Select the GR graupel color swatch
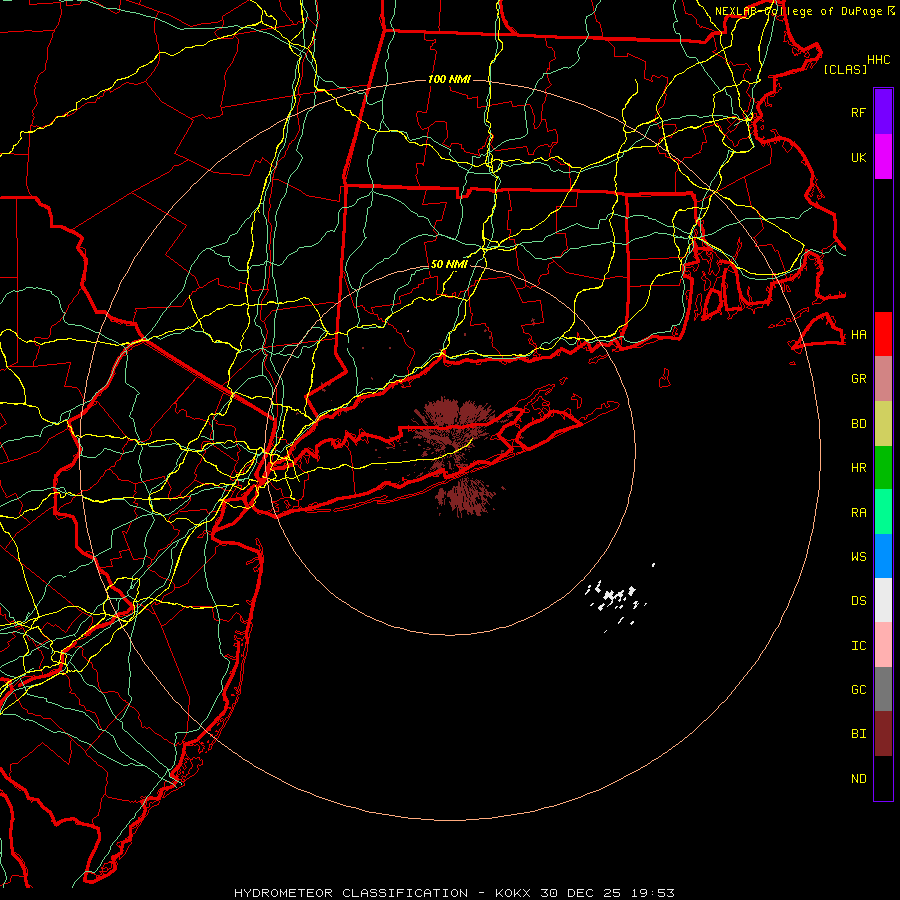This screenshot has width=900, height=900. click(x=883, y=379)
